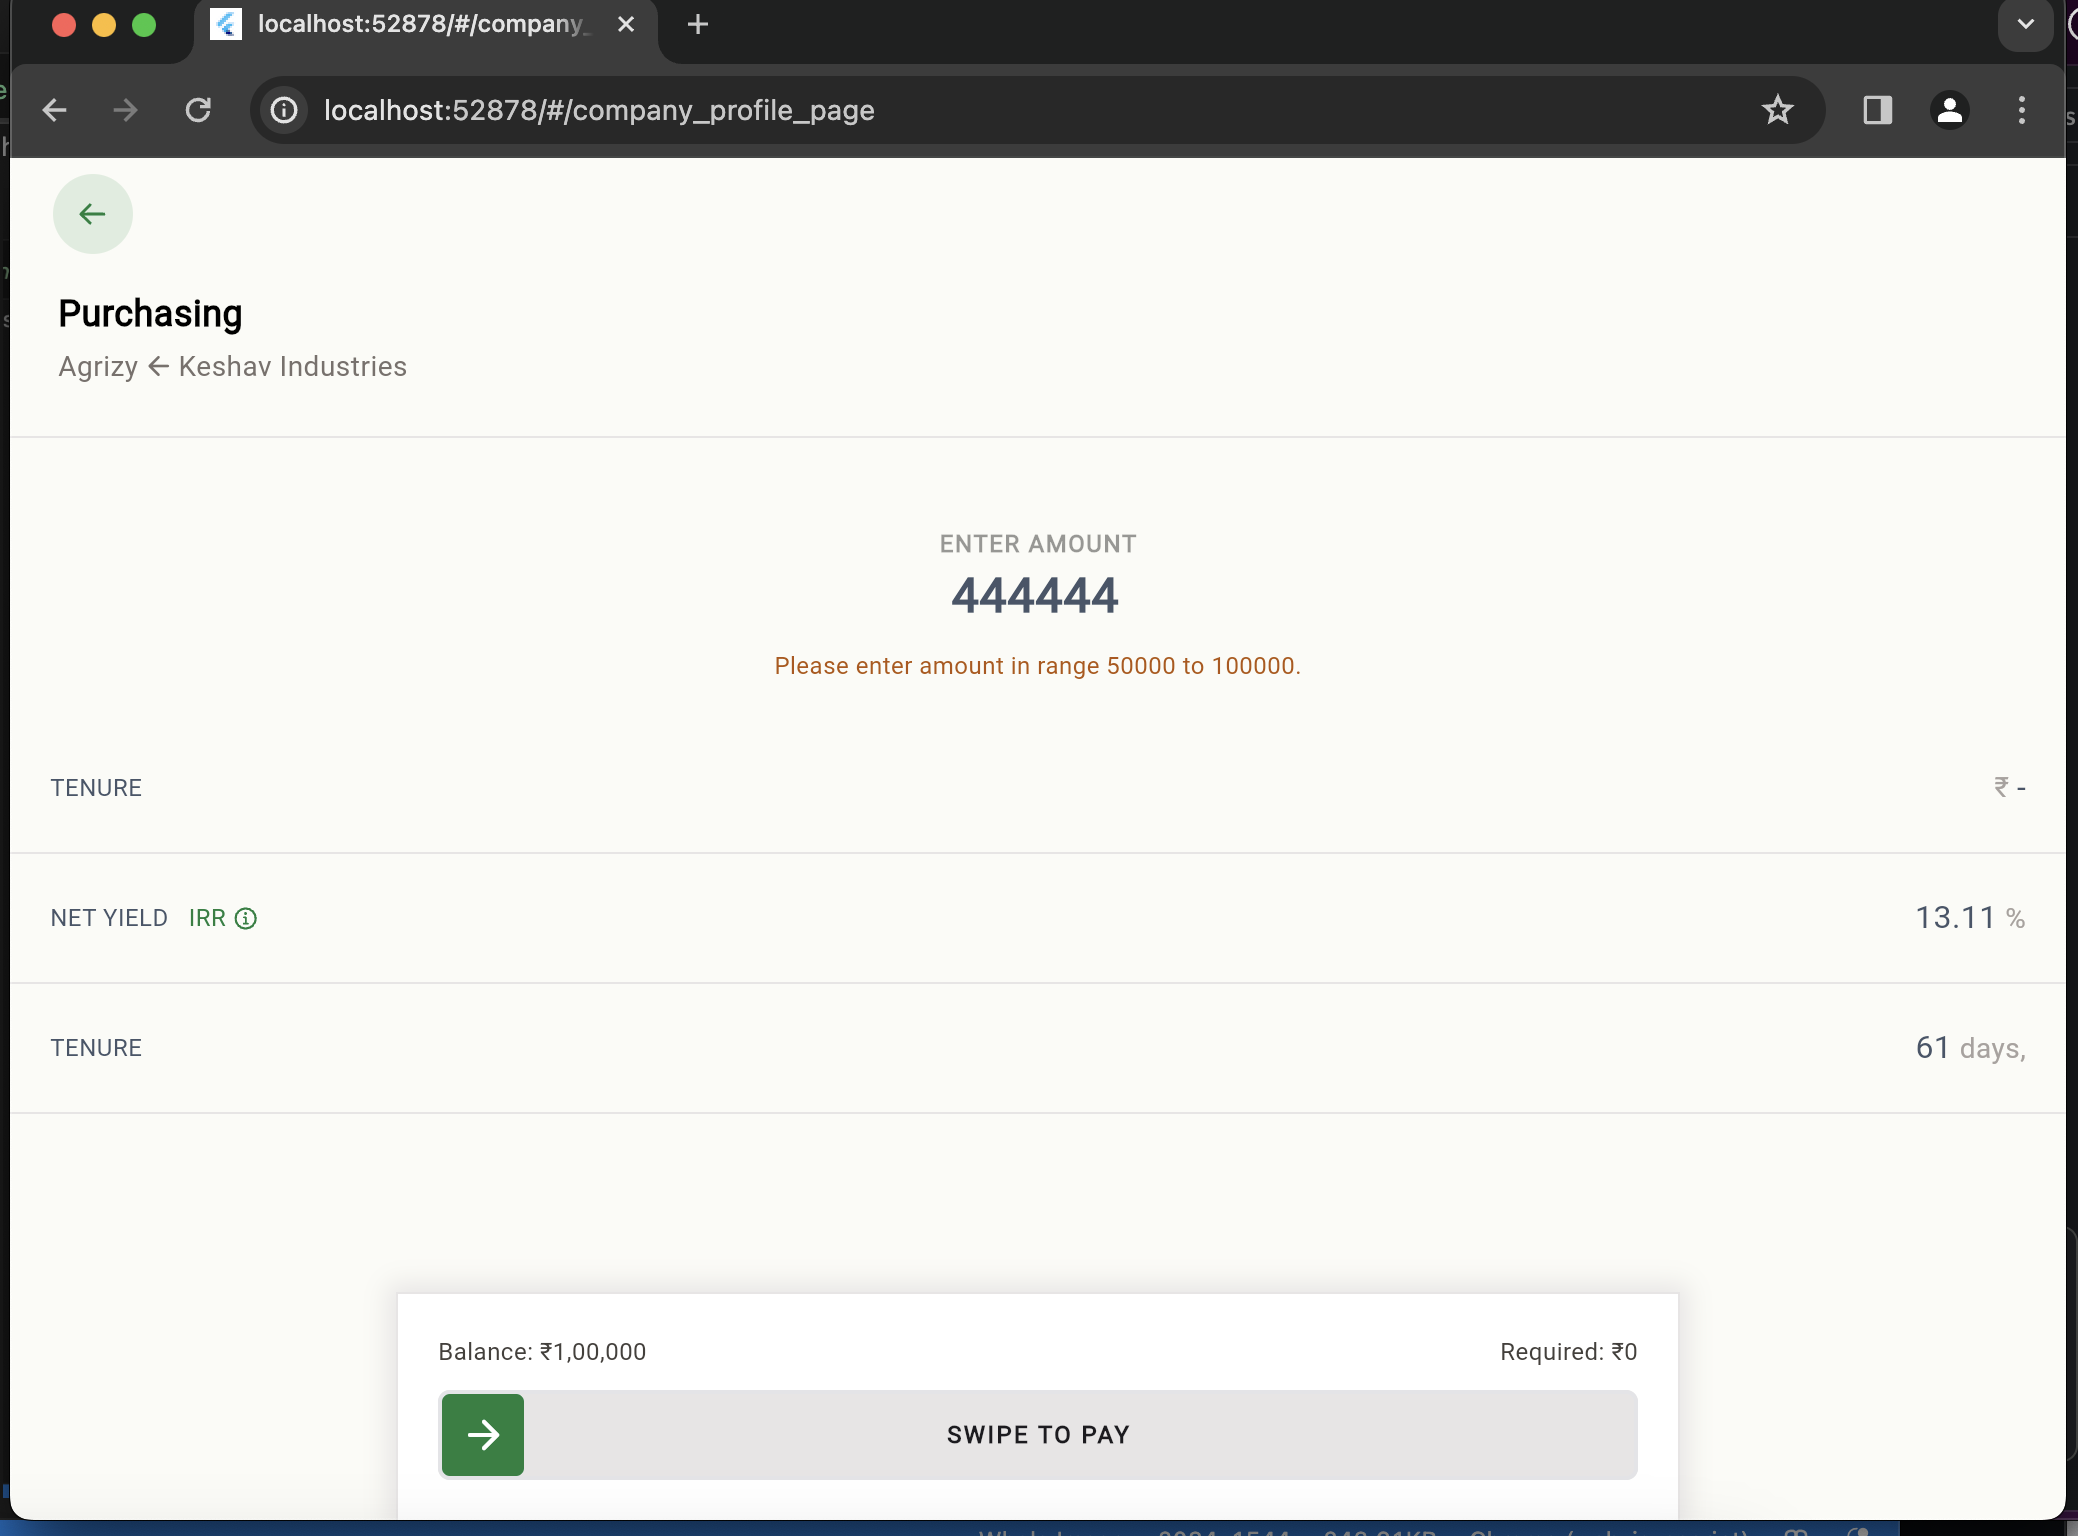
Task: Open a new browser tab
Action: (x=698, y=24)
